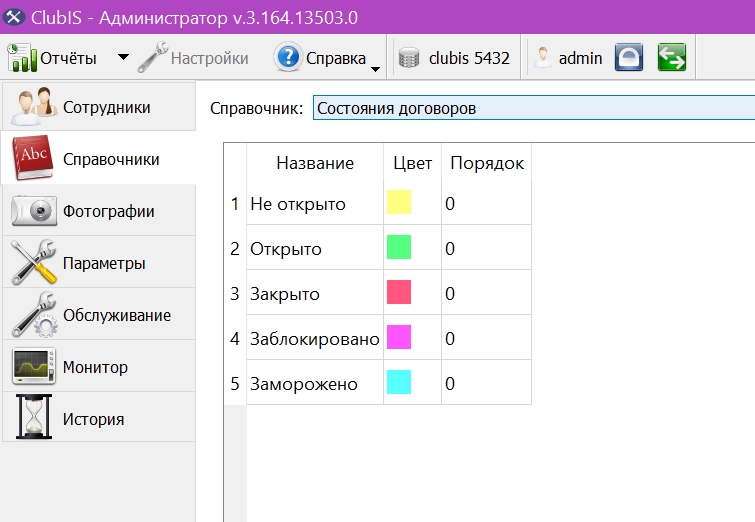Click the Сотрудники people icon
Viewport: 755px width, 522px height.
[34, 106]
